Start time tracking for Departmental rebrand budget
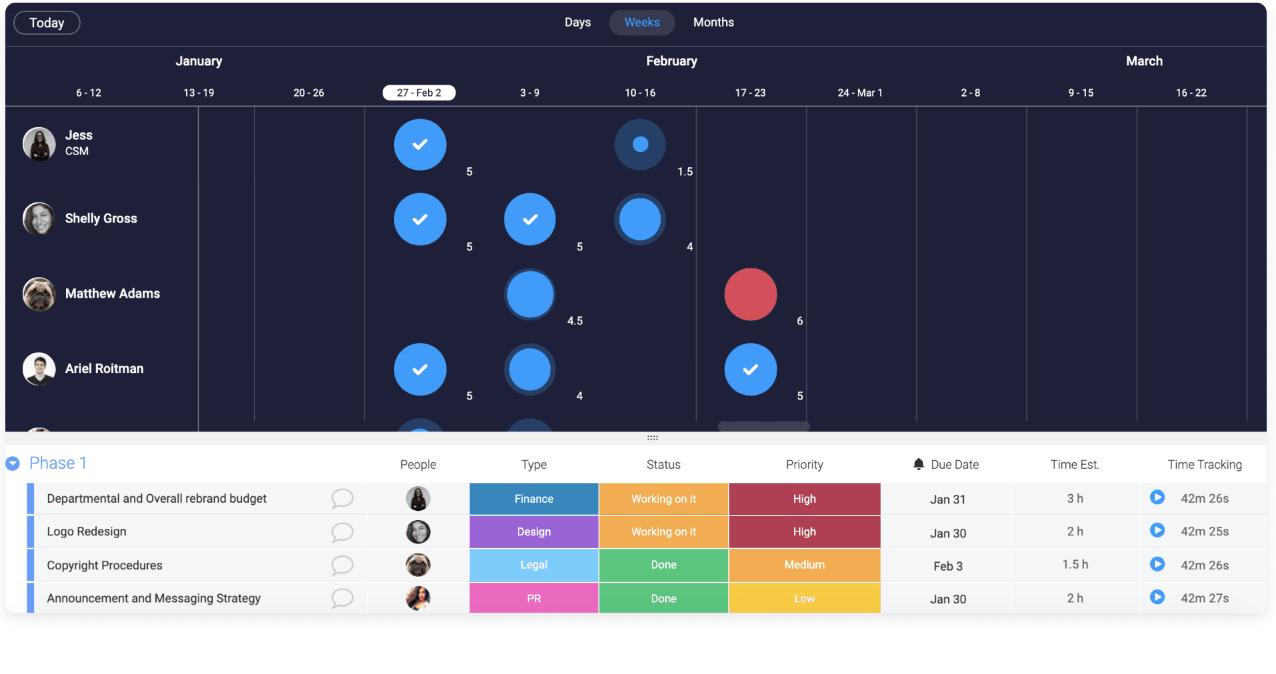1276x674 pixels. coord(1157,498)
